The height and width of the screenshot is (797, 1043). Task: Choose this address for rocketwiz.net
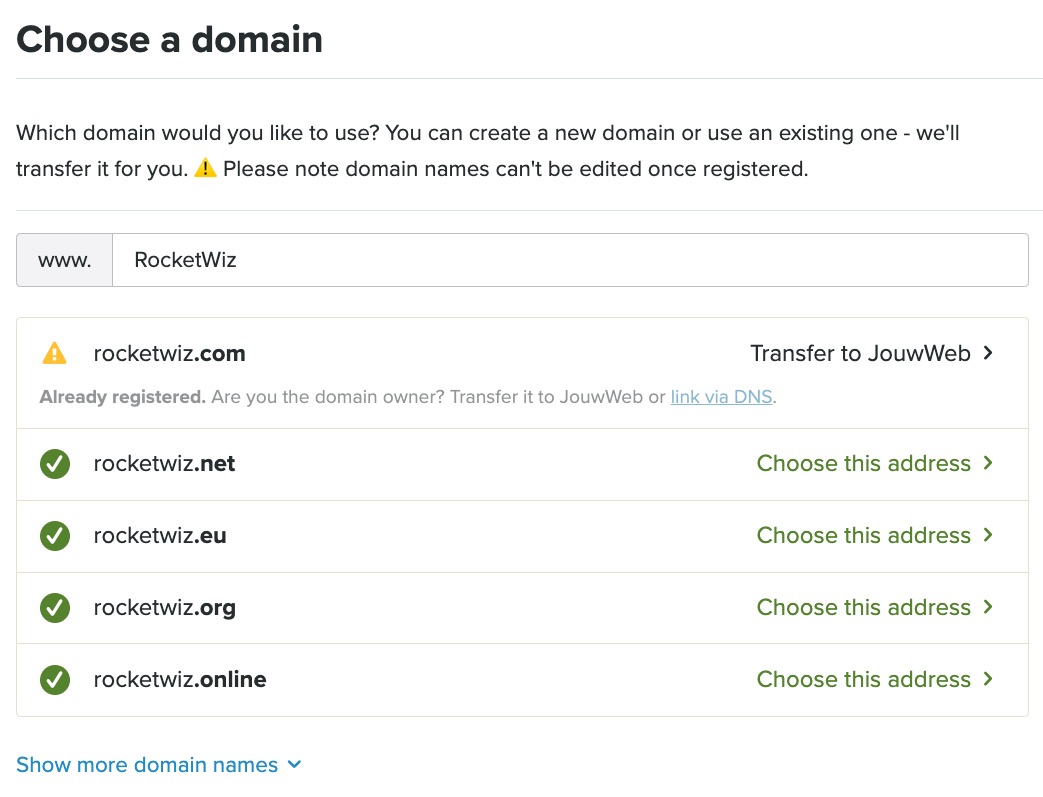pyautogui.click(x=863, y=463)
